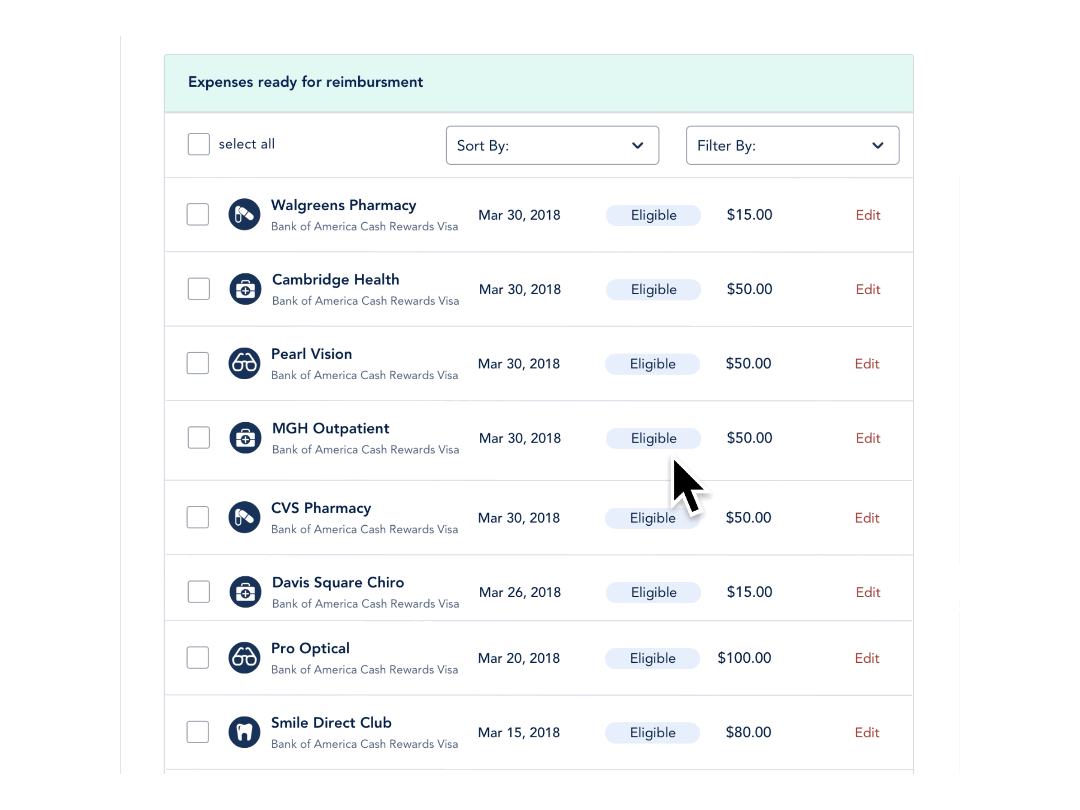This screenshot has width=1080, height=810.
Task: Click Edit on the CVS Pharmacy row
Action: pos(867,518)
